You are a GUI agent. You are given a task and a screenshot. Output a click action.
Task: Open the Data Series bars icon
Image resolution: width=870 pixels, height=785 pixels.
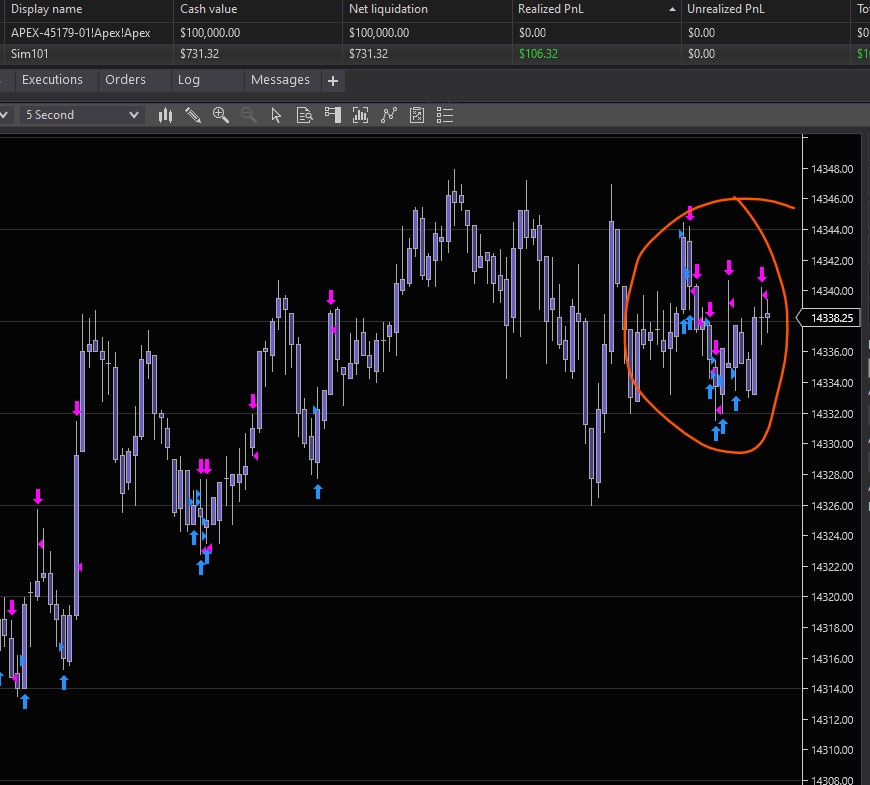[x=361, y=115]
